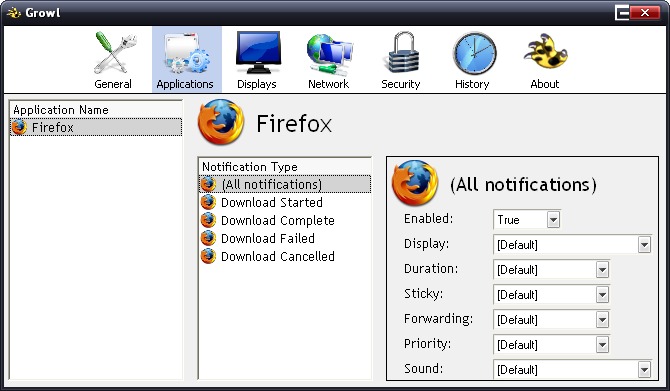Screen dimensions: 670x391
Task: Open the Network globe icon
Action: (x=329, y=55)
